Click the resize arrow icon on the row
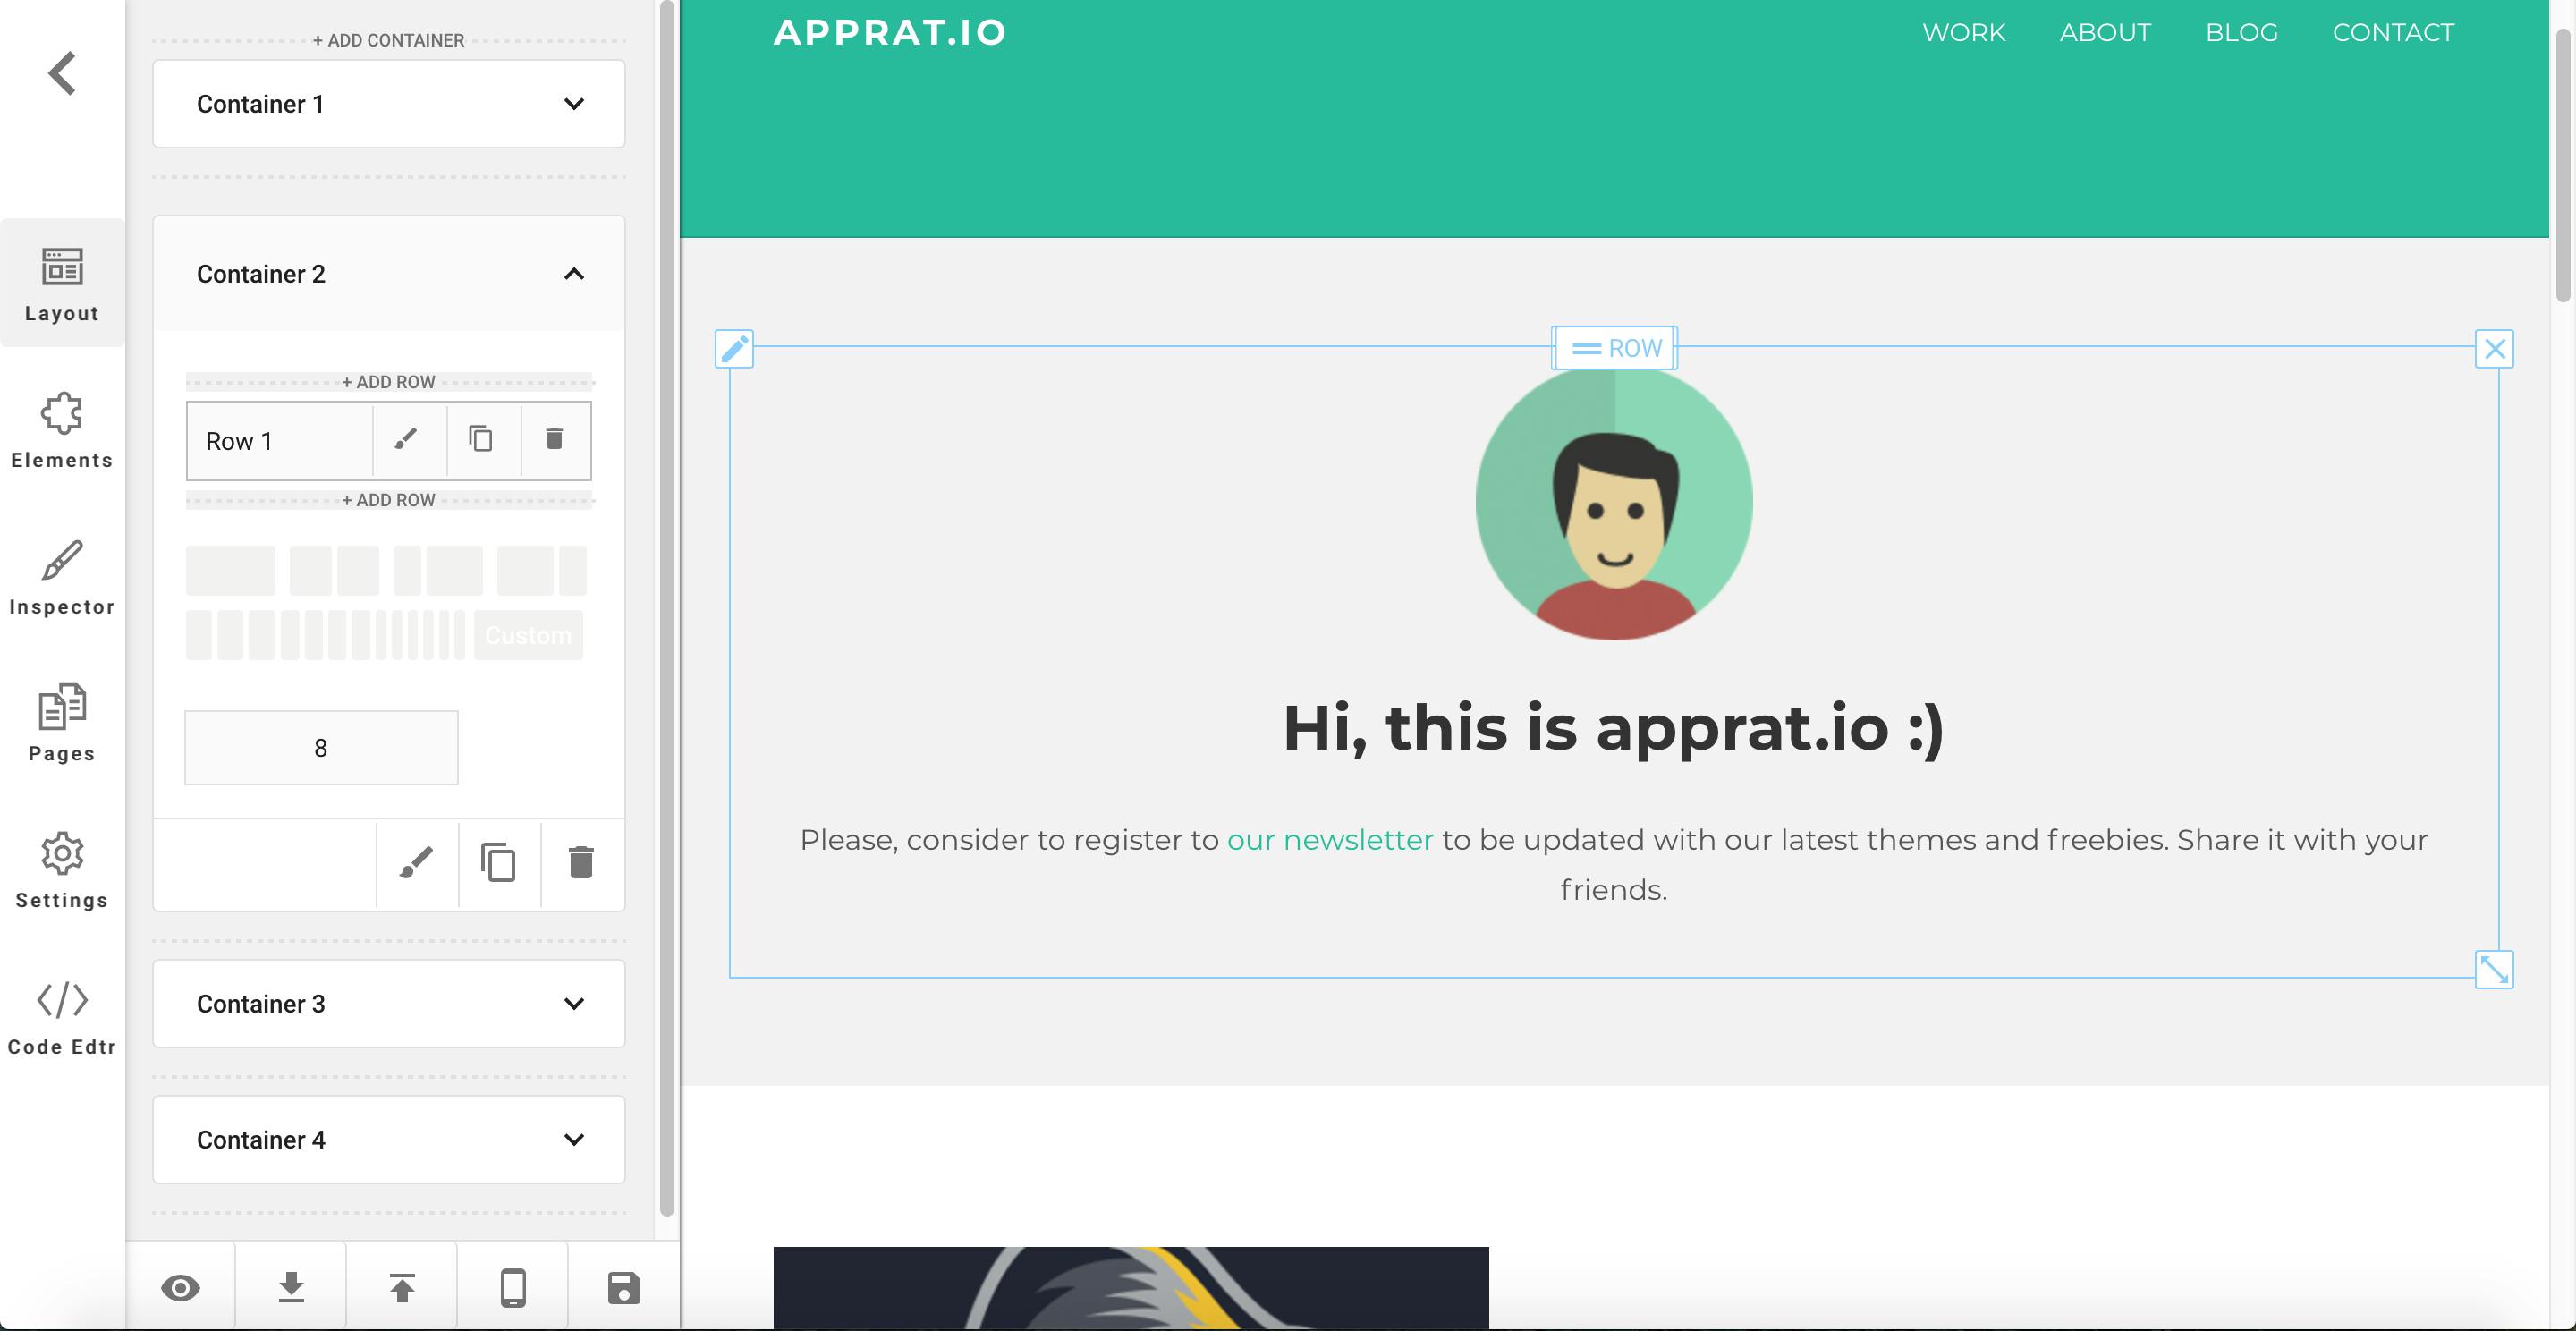 (x=2495, y=970)
